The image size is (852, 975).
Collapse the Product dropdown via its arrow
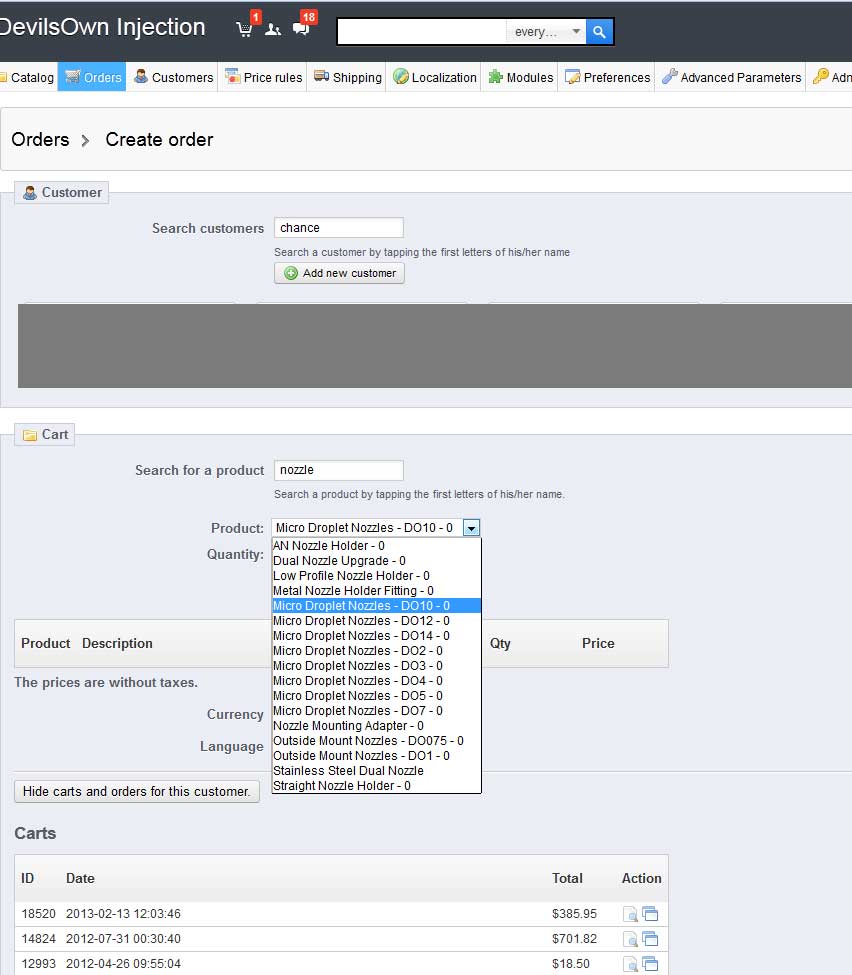point(471,528)
